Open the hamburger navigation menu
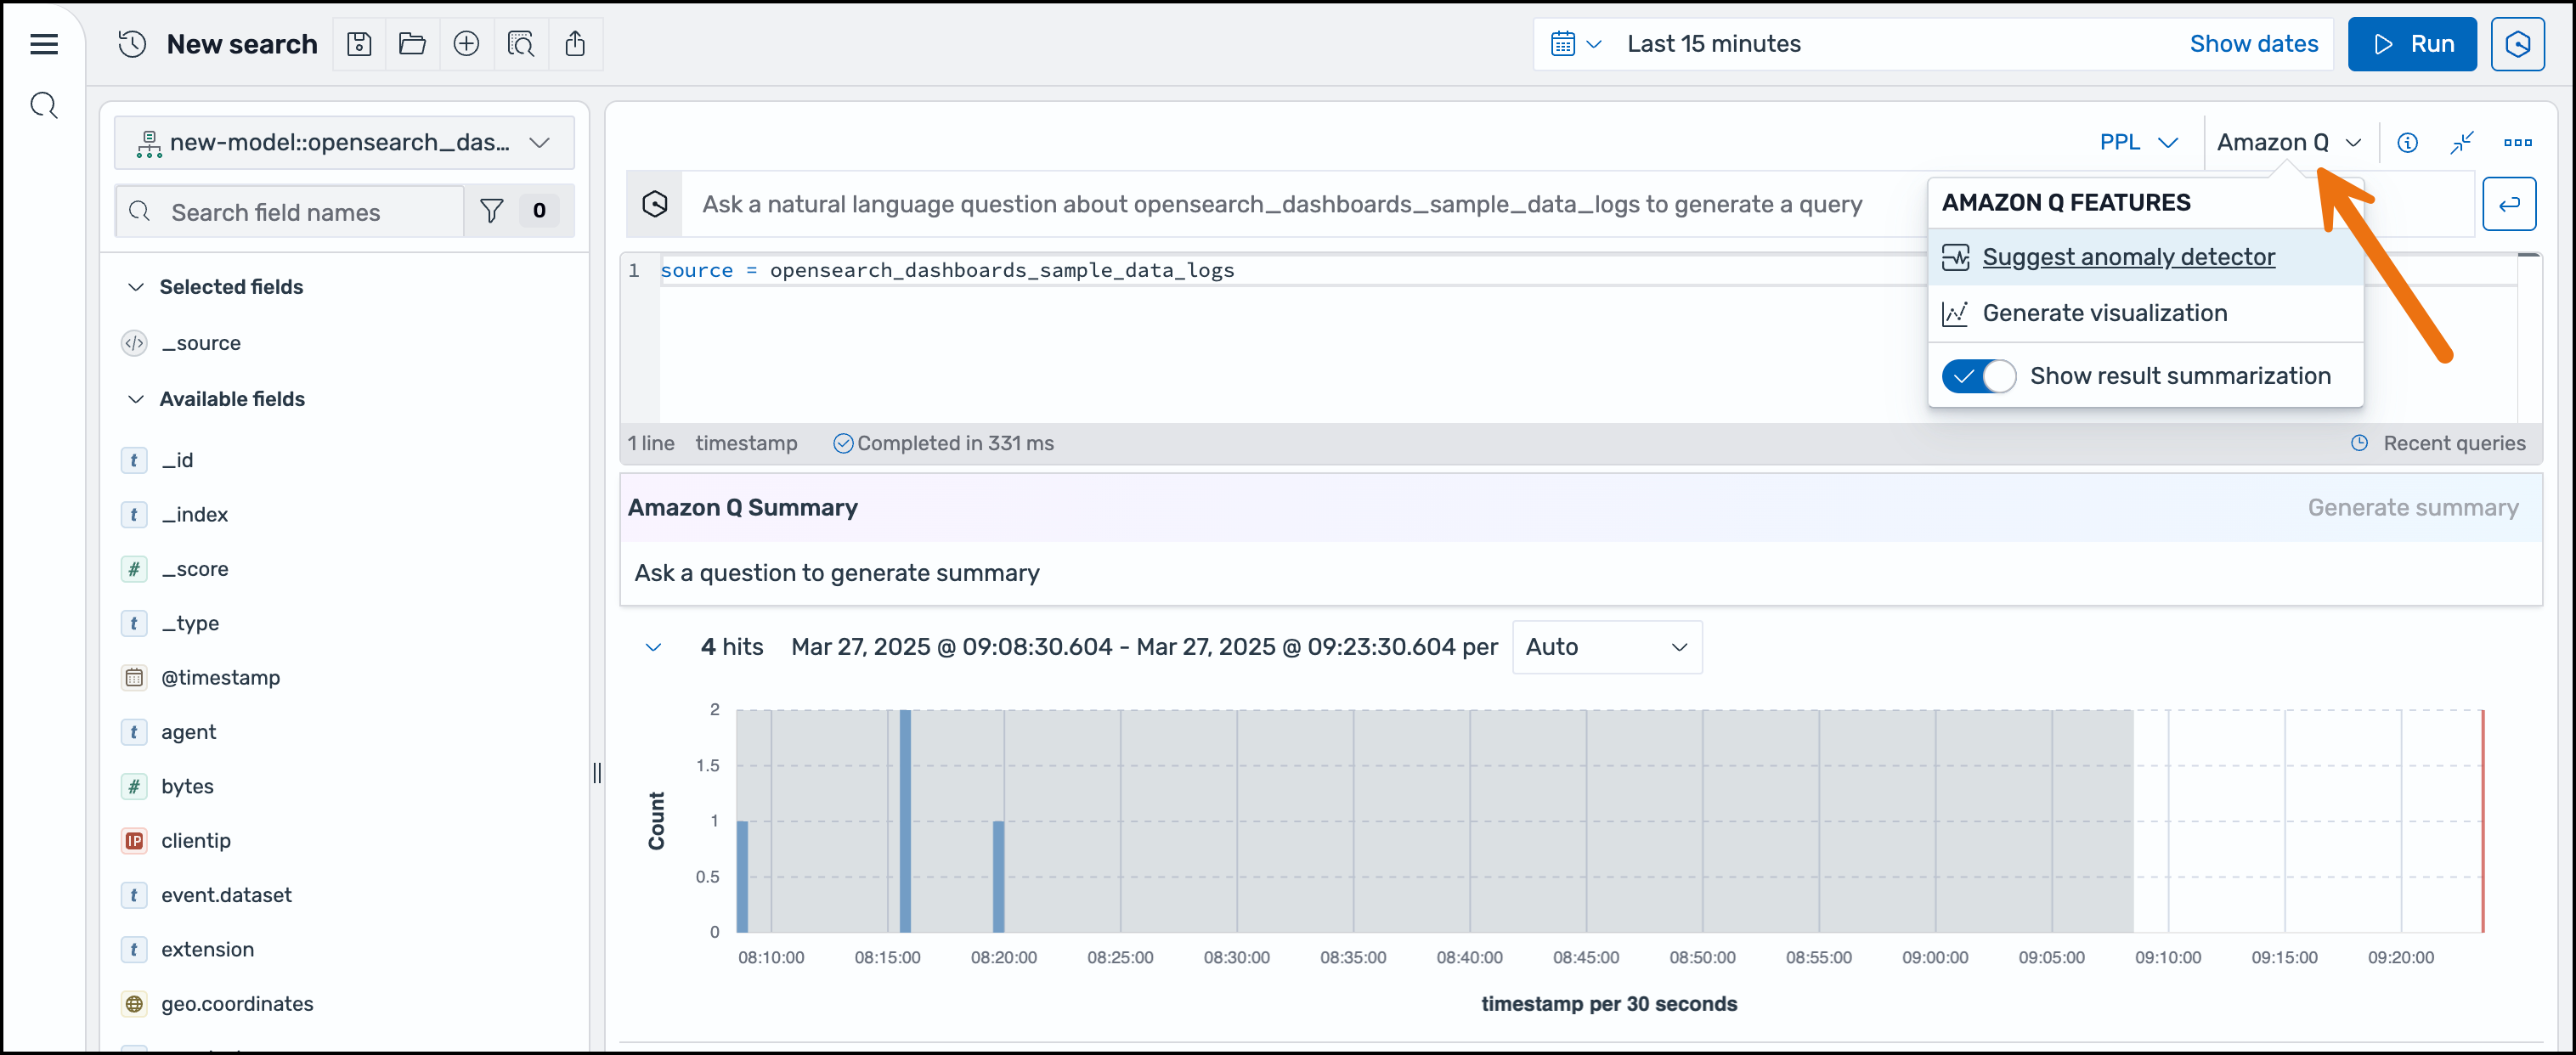This screenshot has height=1055, width=2576. 44,44
